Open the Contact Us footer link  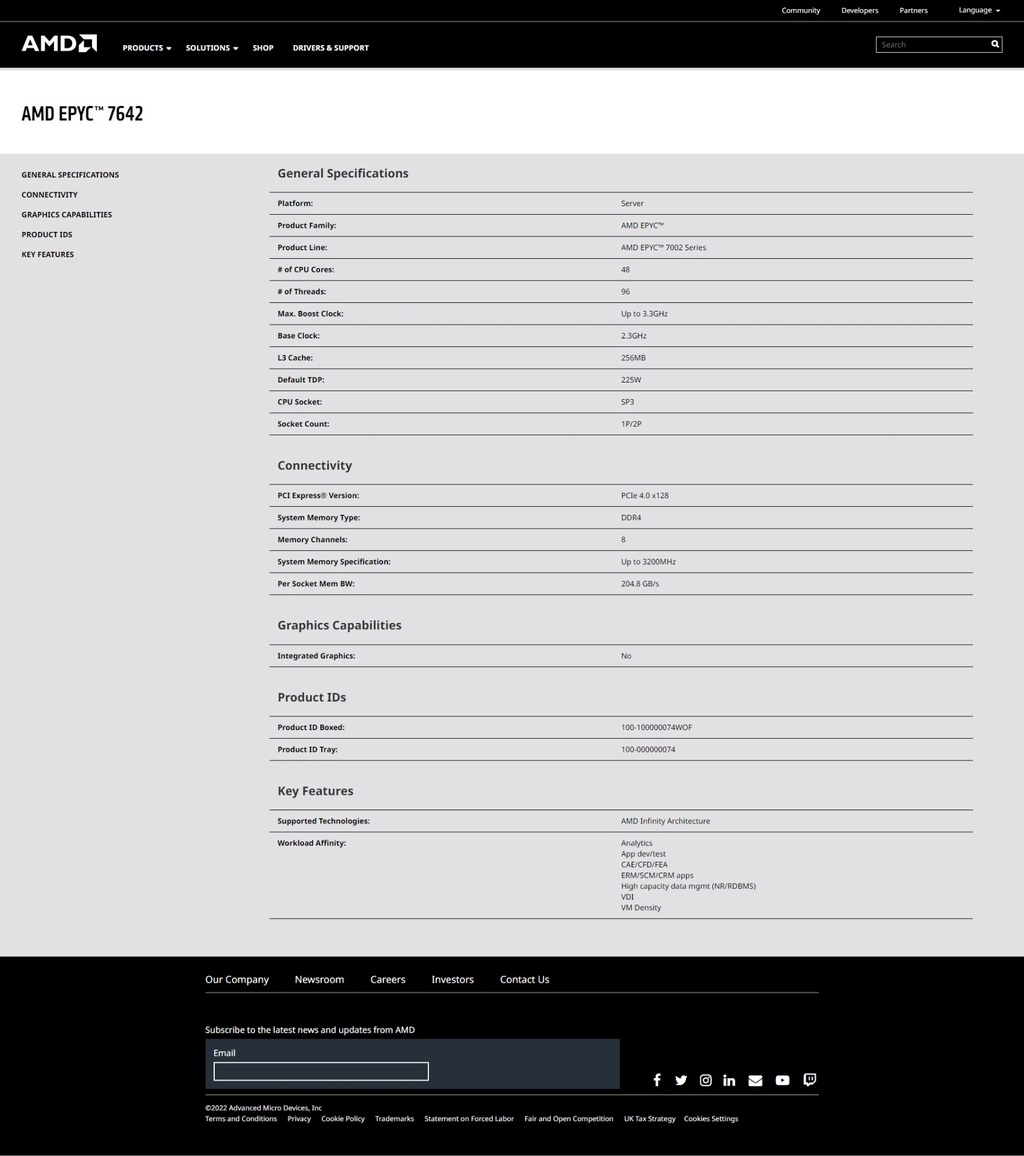pos(524,979)
